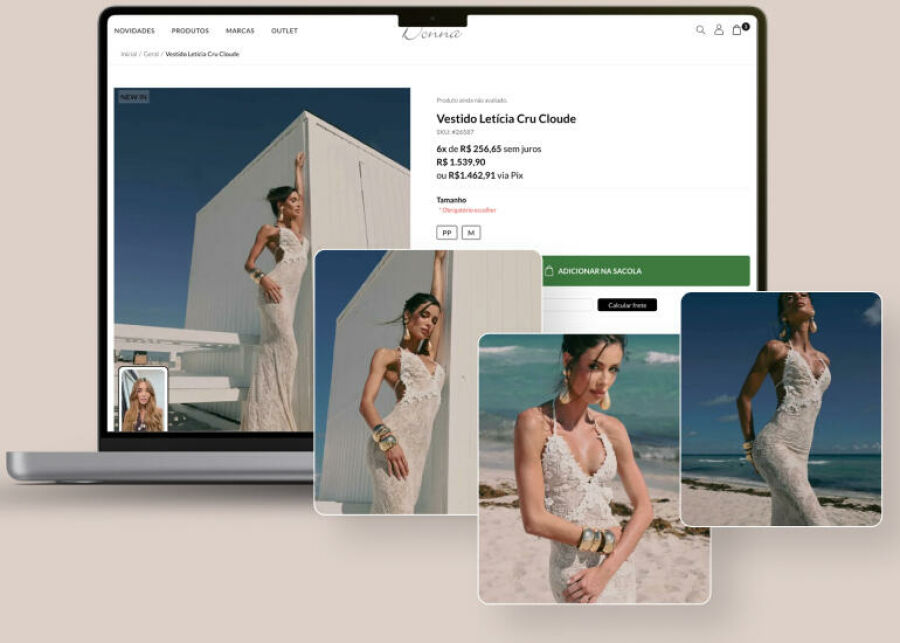
Task: Open the MARCAS menu
Action: point(241,31)
